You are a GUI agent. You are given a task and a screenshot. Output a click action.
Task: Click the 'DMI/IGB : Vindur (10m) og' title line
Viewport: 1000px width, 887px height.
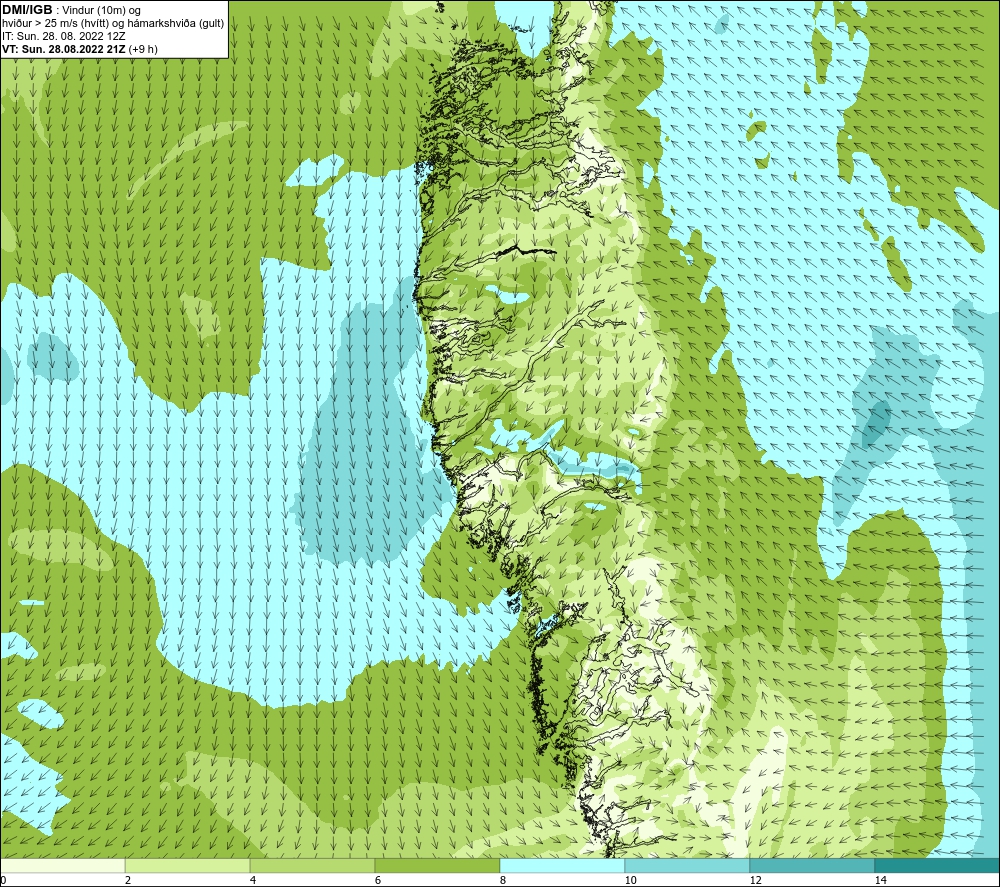coord(71,10)
